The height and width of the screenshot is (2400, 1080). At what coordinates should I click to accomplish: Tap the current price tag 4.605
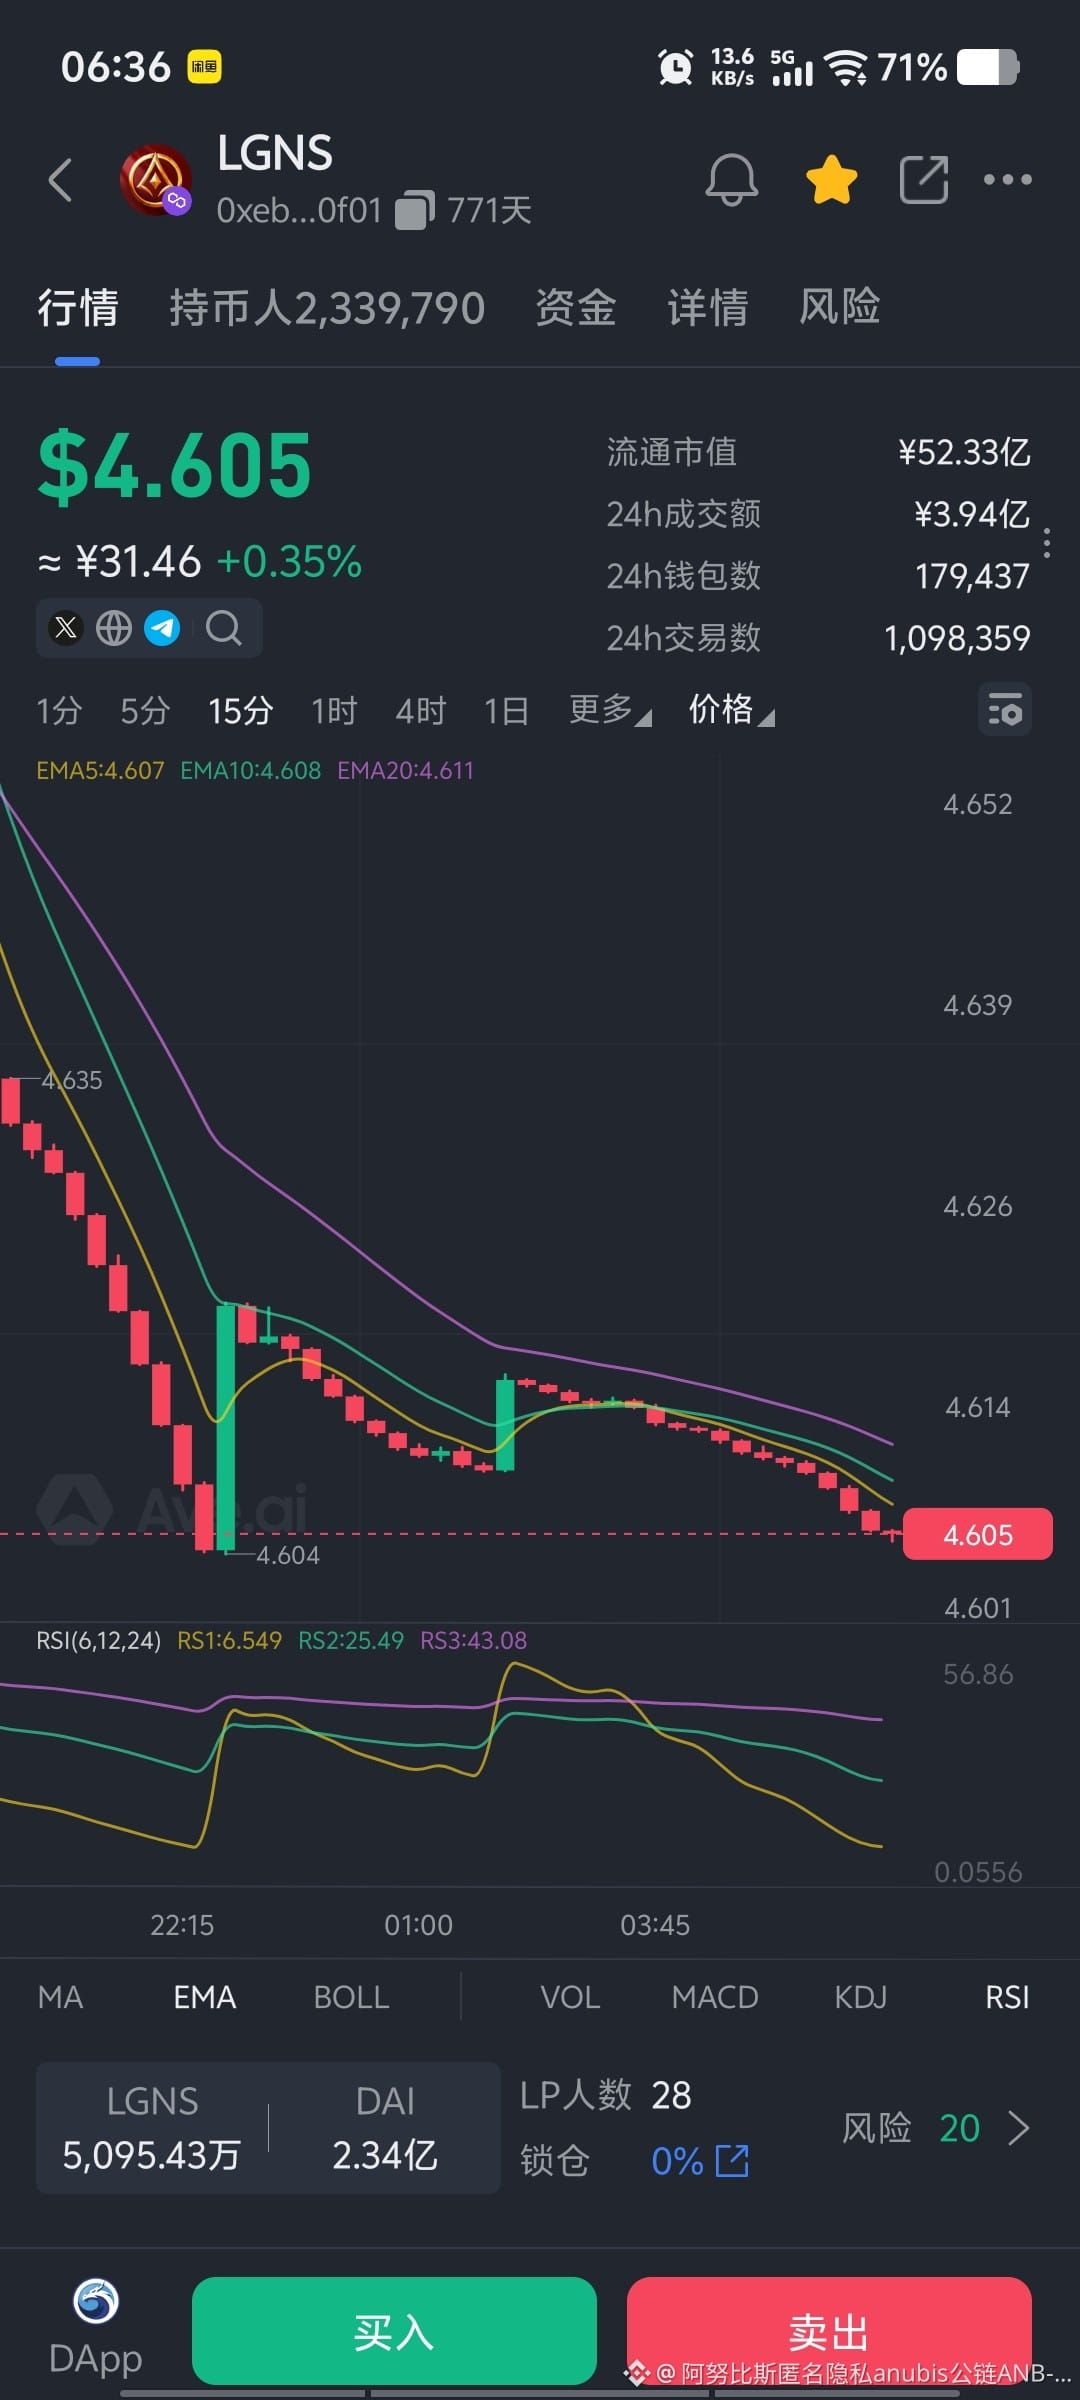tap(977, 1534)
